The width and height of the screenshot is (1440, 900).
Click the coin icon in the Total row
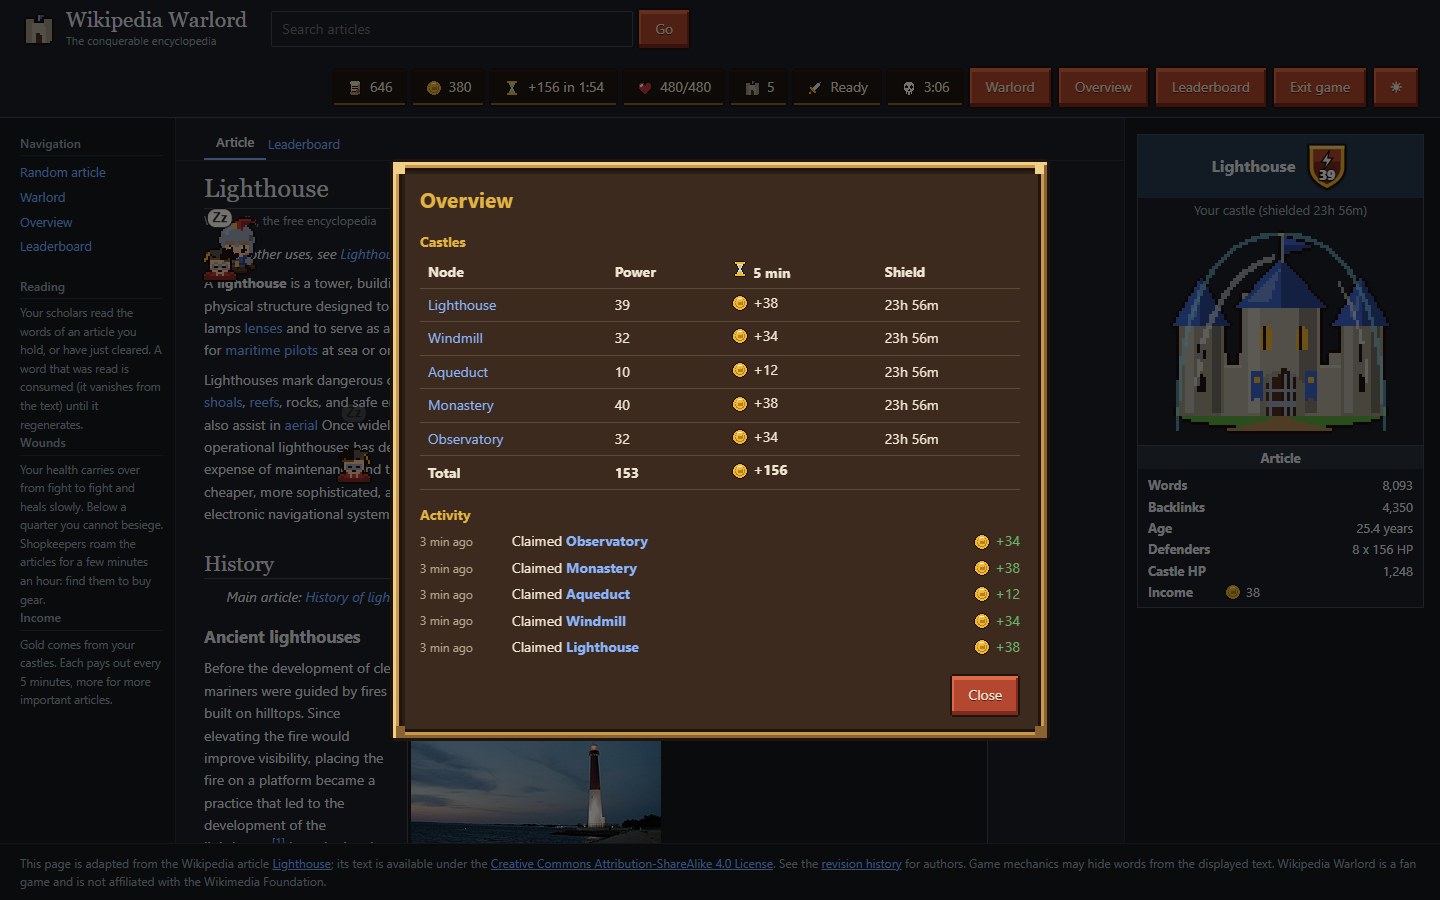(740, 471)
